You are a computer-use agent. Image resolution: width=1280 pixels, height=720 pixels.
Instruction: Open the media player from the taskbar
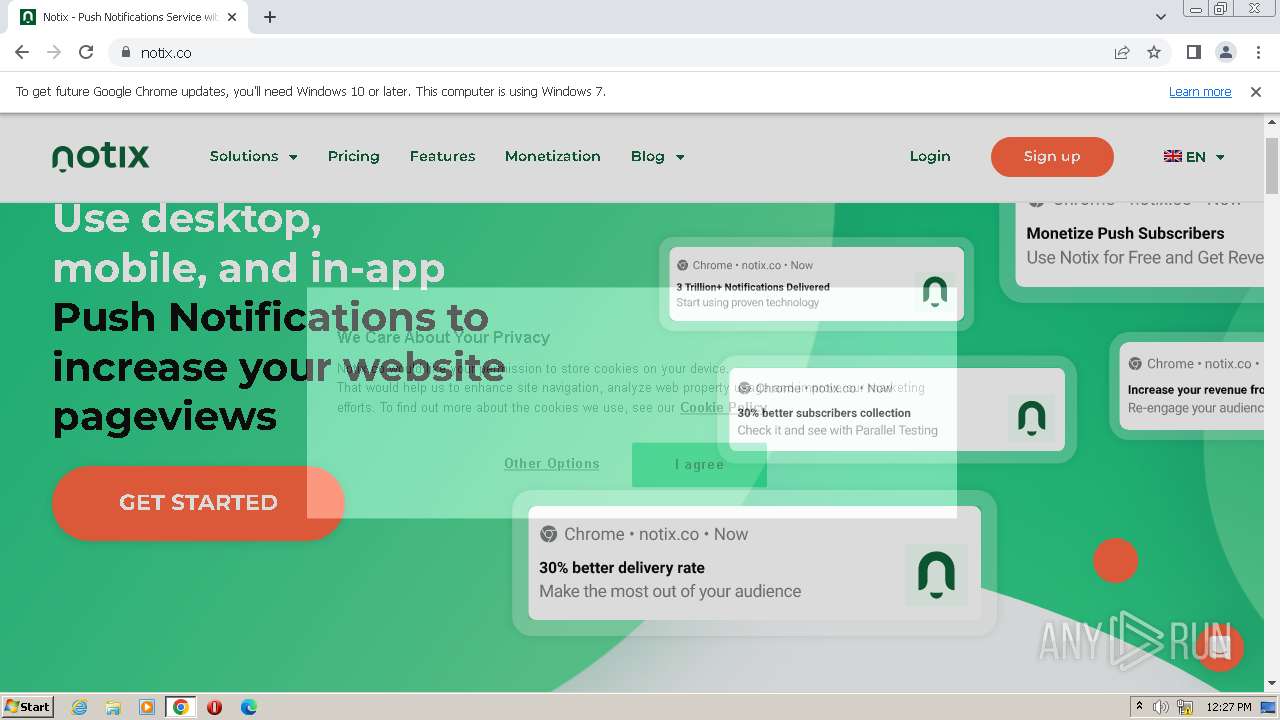(147, 707)
